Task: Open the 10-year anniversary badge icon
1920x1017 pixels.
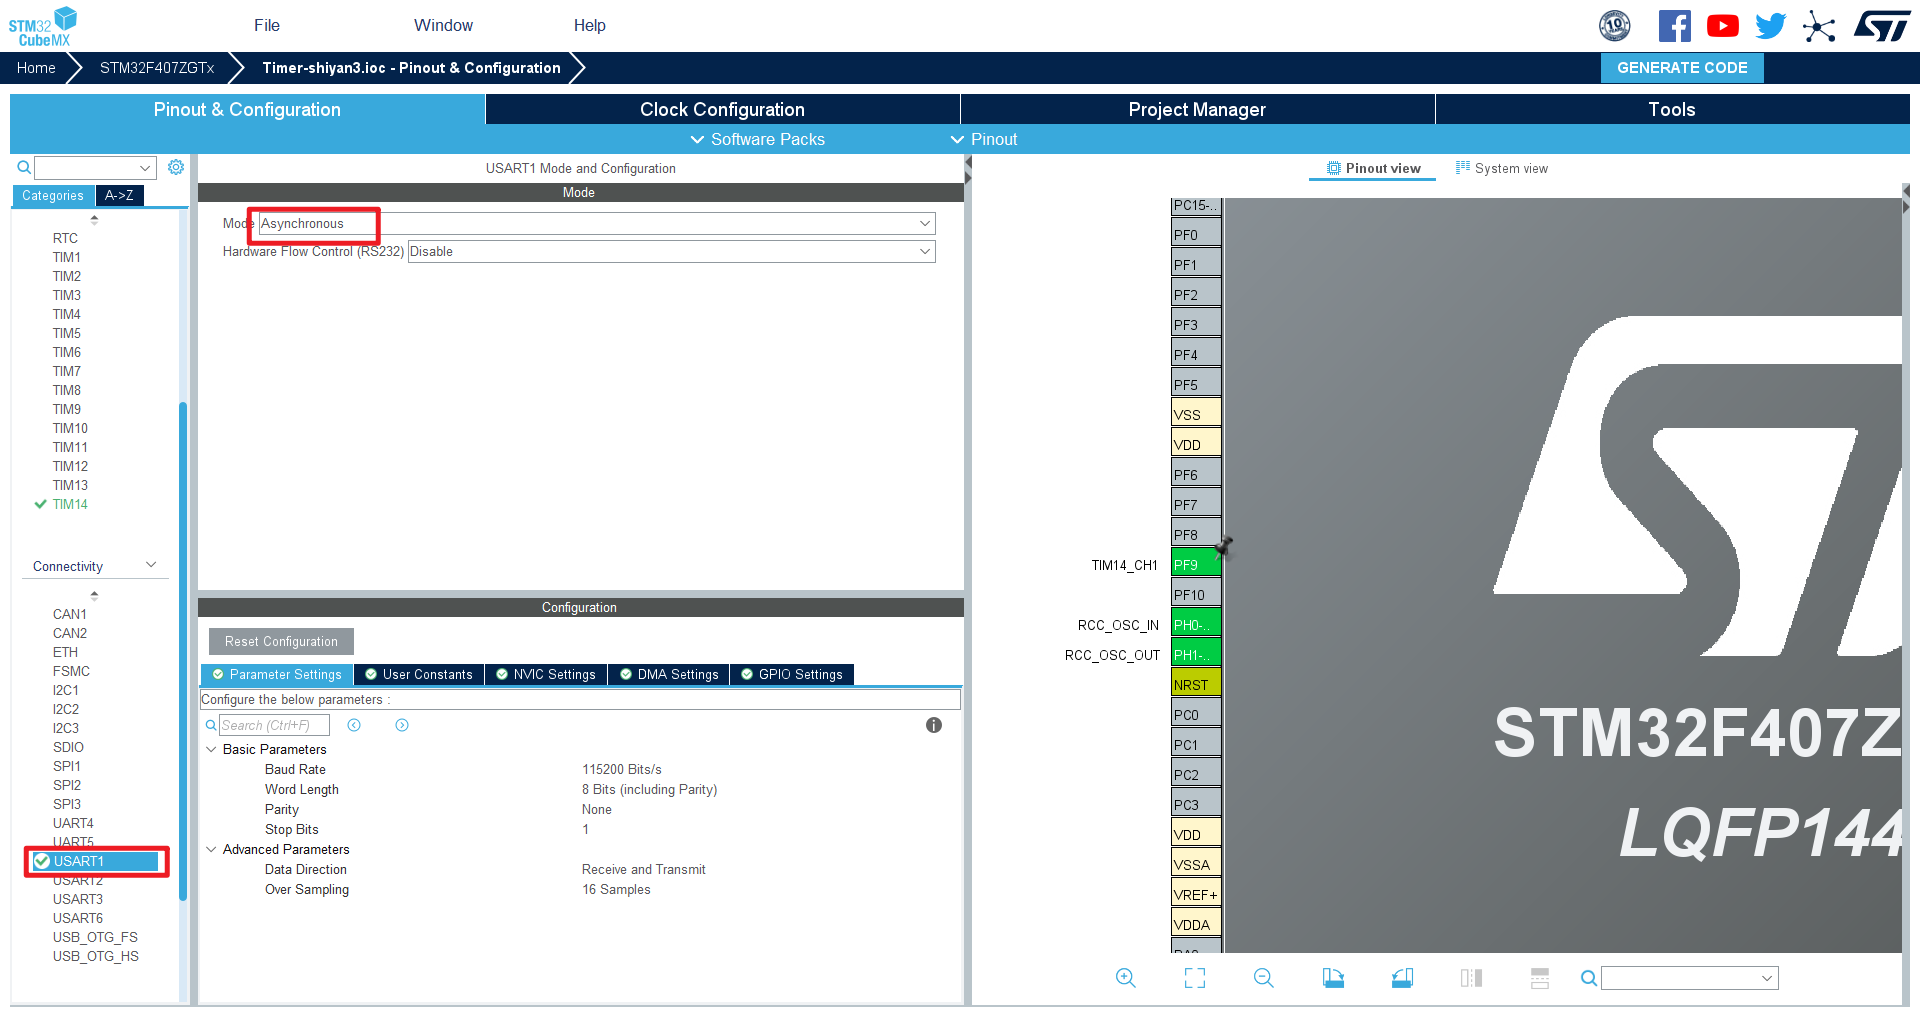Action: (1615, 26)
